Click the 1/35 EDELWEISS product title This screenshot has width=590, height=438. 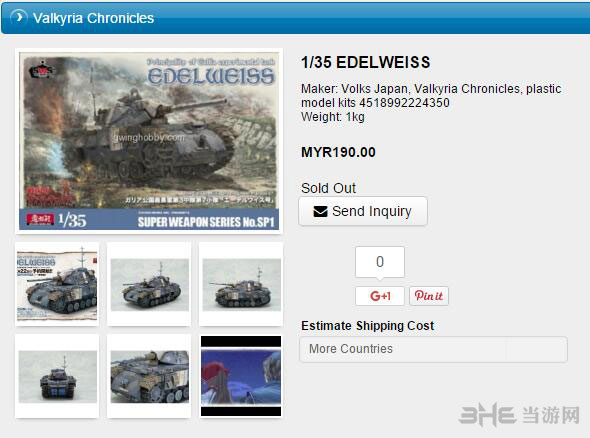[x=365, y=62]
